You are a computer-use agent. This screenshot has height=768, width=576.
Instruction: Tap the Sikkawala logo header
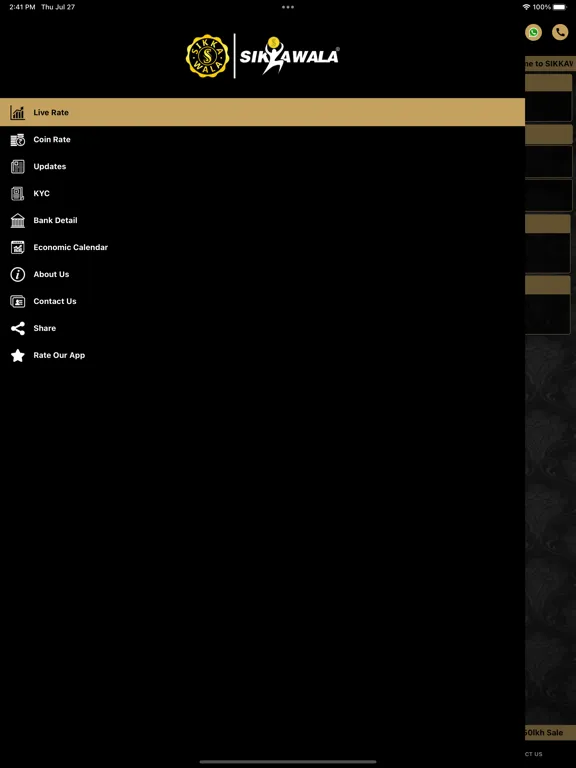coord(263,56)
